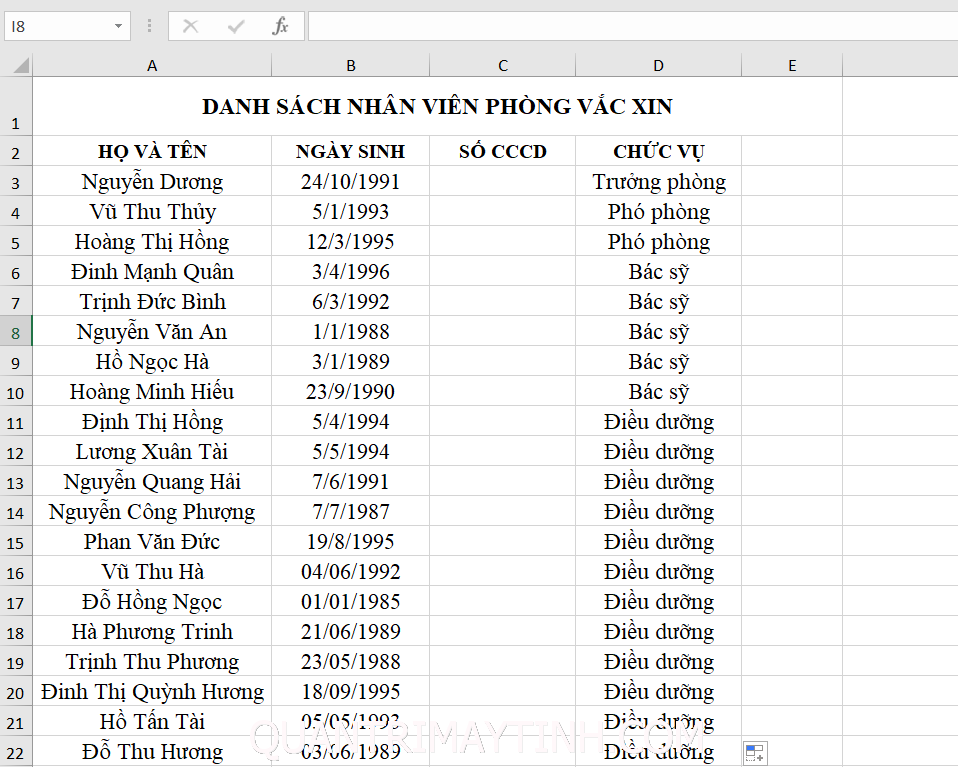Select row 8 header
Screen dimensions: 958x767
click(16, 331)
